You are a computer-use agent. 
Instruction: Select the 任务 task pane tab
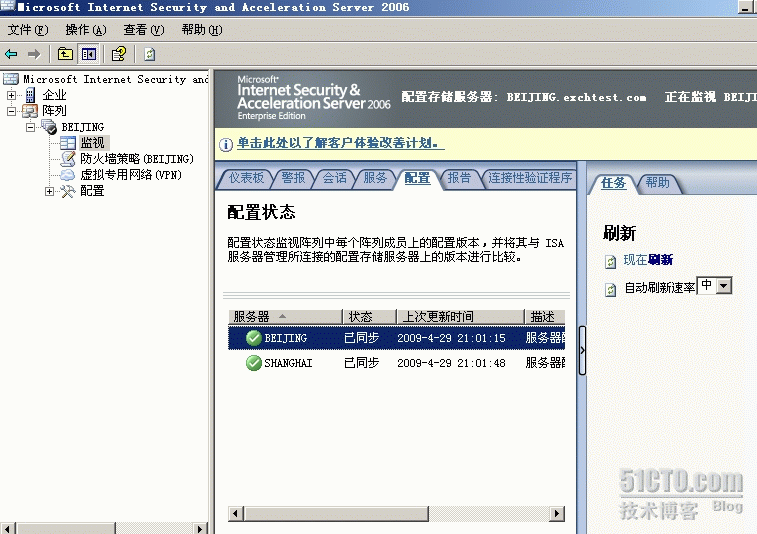tap(613, 183)
